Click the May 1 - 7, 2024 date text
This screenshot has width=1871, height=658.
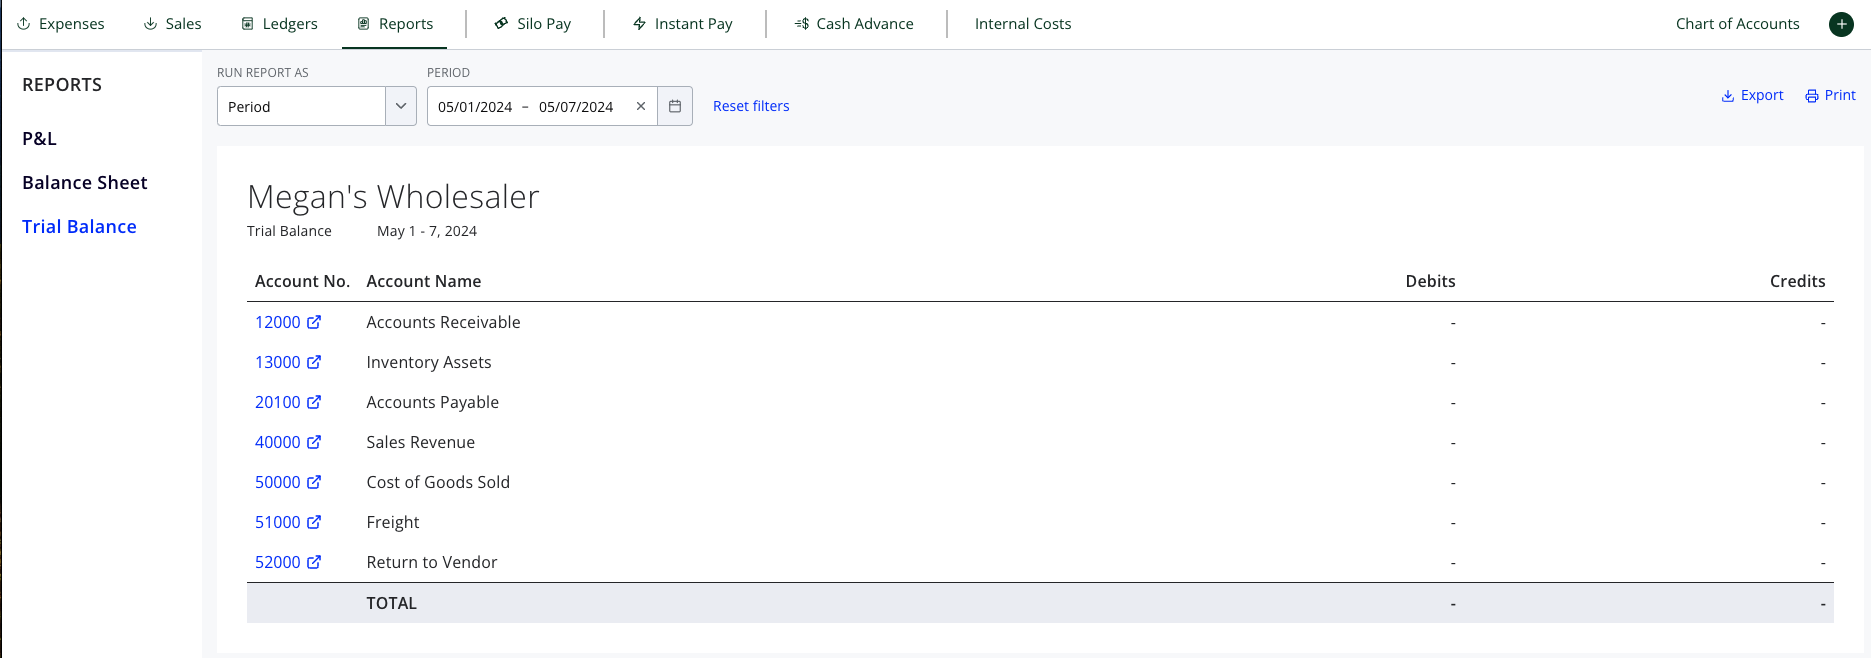click(x=427, y=231)
